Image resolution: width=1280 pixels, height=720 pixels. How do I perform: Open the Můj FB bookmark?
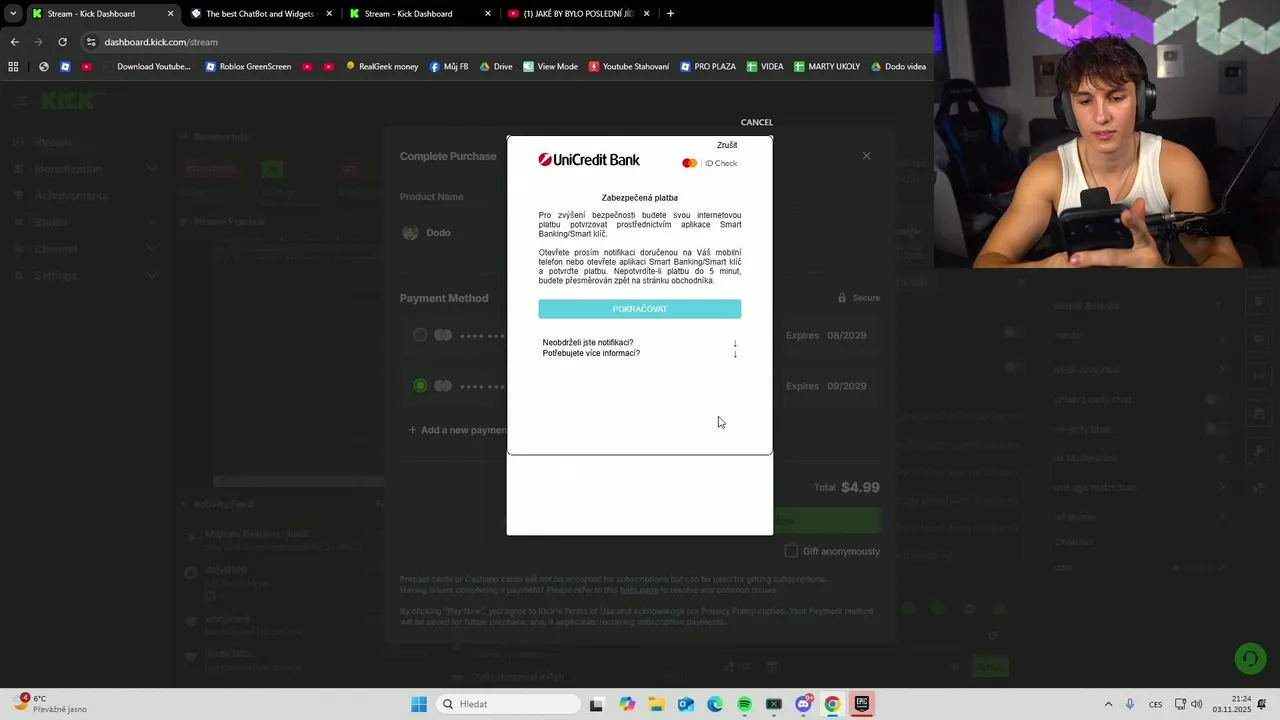pyautogui.click(x=449, y=67)
